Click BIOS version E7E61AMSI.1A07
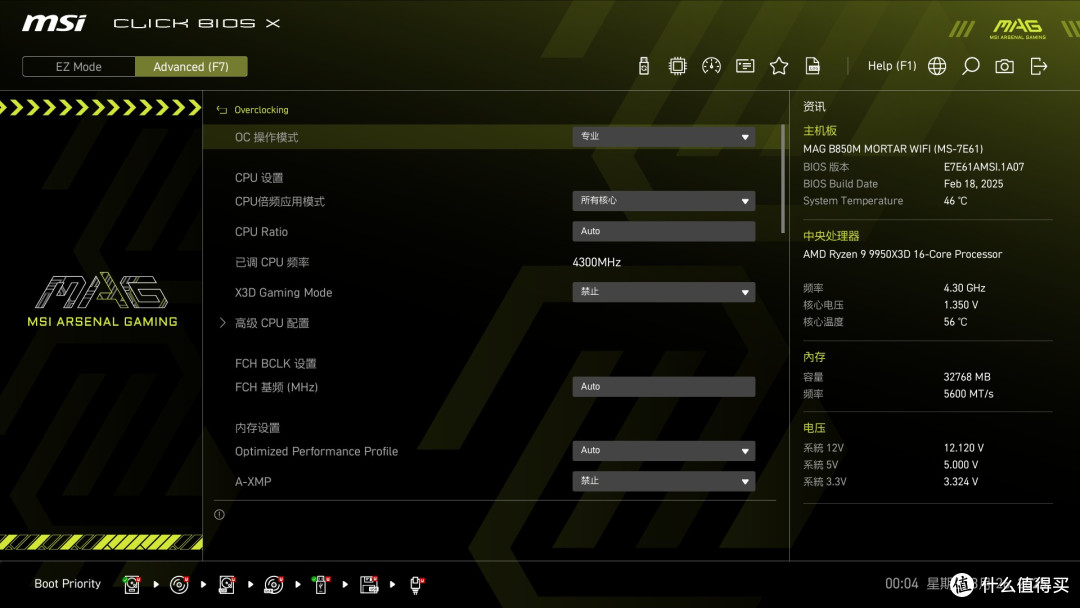 (x=984, y=167)
